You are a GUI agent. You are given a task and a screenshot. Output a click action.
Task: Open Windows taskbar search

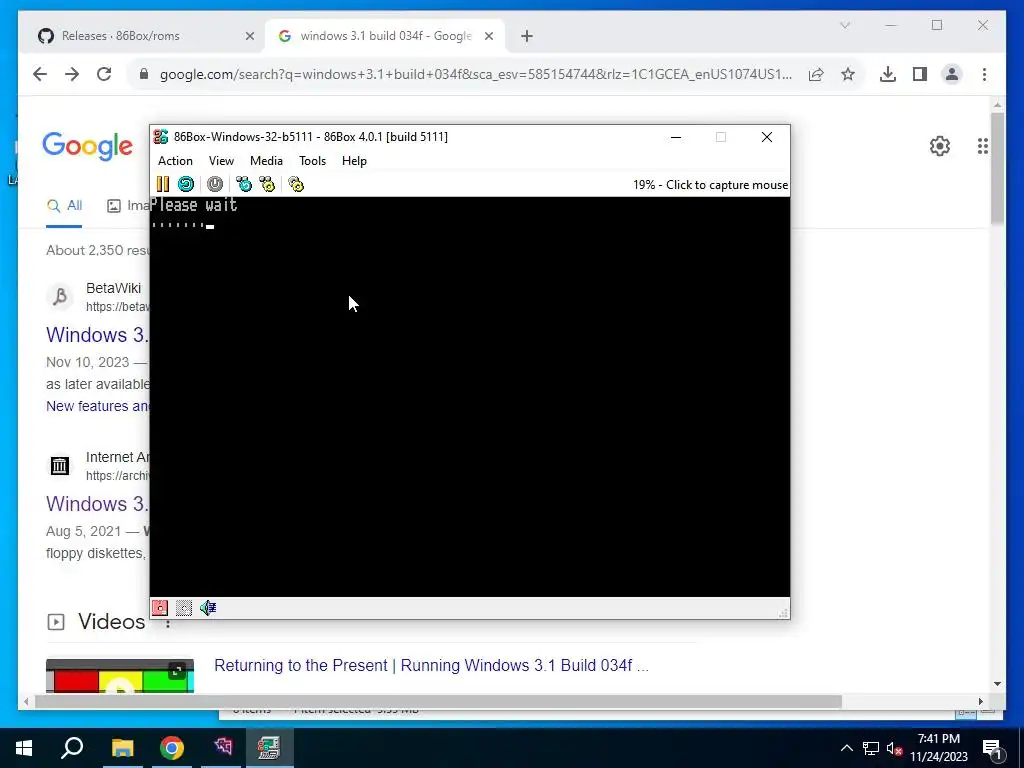point(72,748)
